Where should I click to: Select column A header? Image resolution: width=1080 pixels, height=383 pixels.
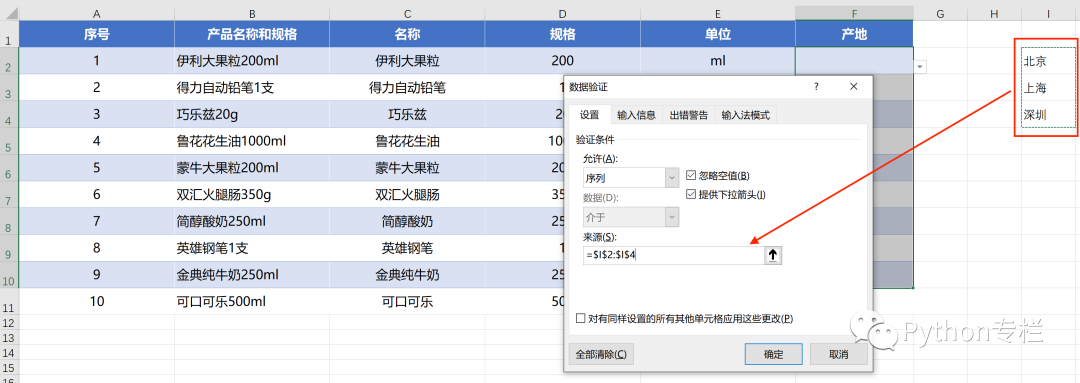pos(96,14)
